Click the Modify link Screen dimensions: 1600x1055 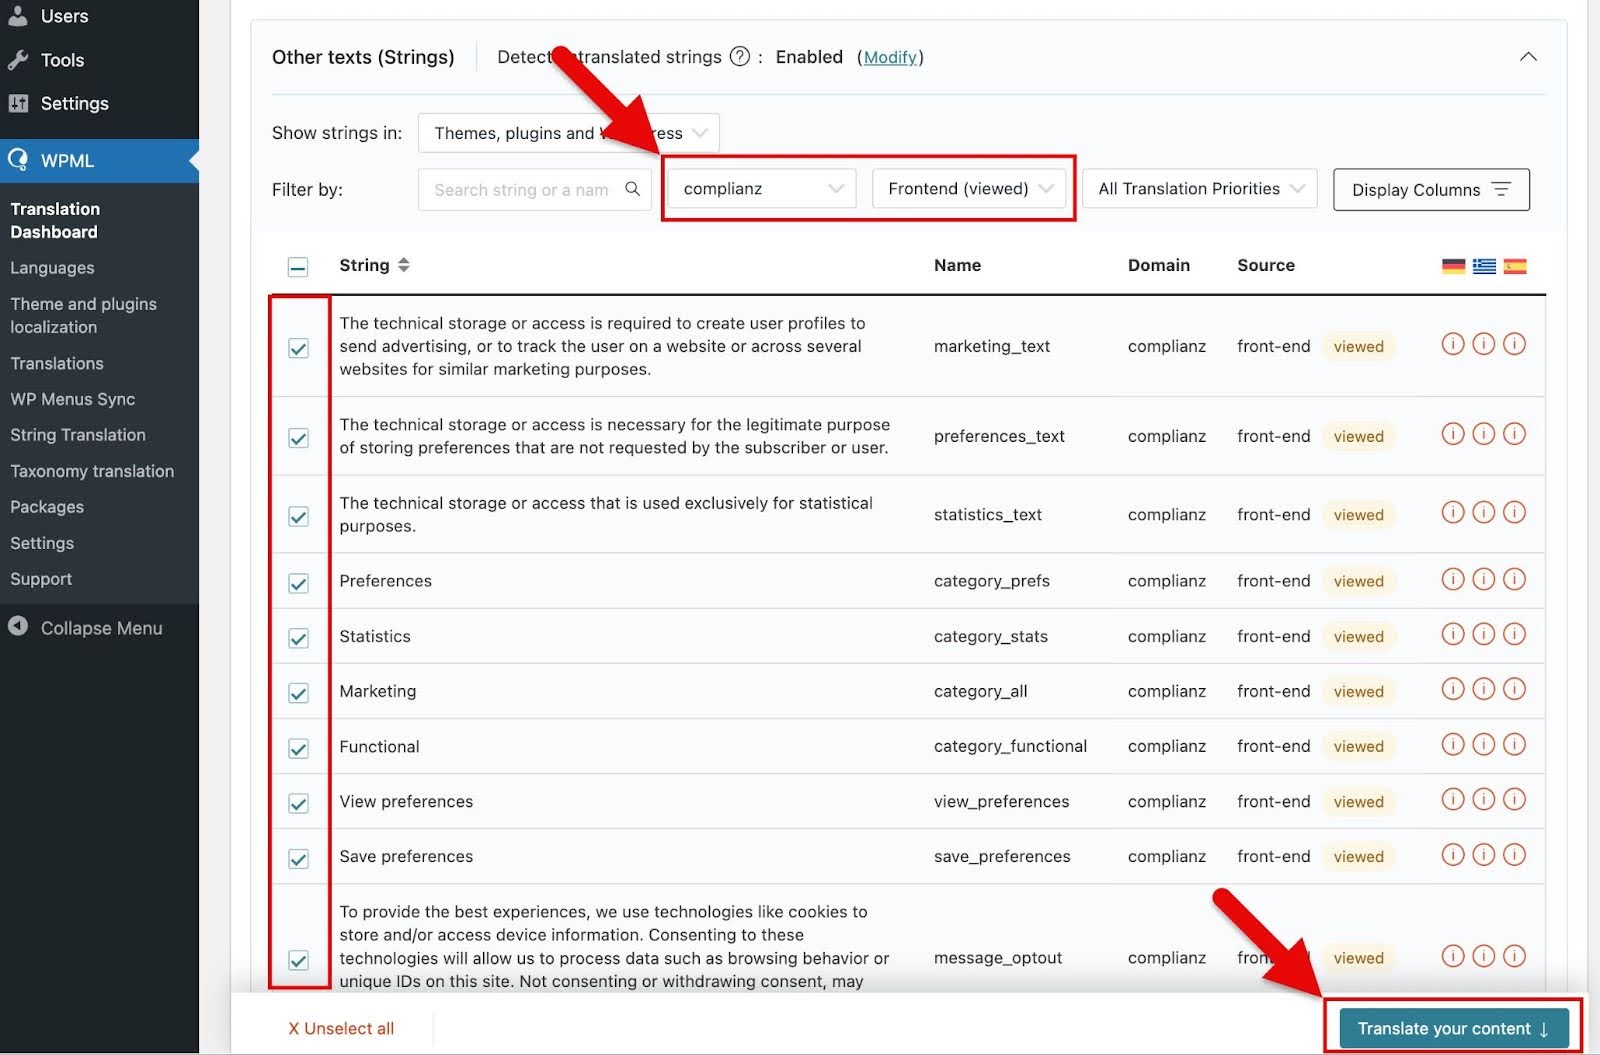pyautogui.click(x=890, y=57)
